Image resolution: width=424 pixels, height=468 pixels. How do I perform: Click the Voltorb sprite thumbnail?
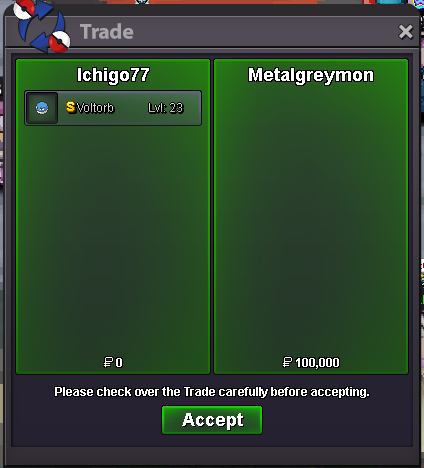click(42, 108)
